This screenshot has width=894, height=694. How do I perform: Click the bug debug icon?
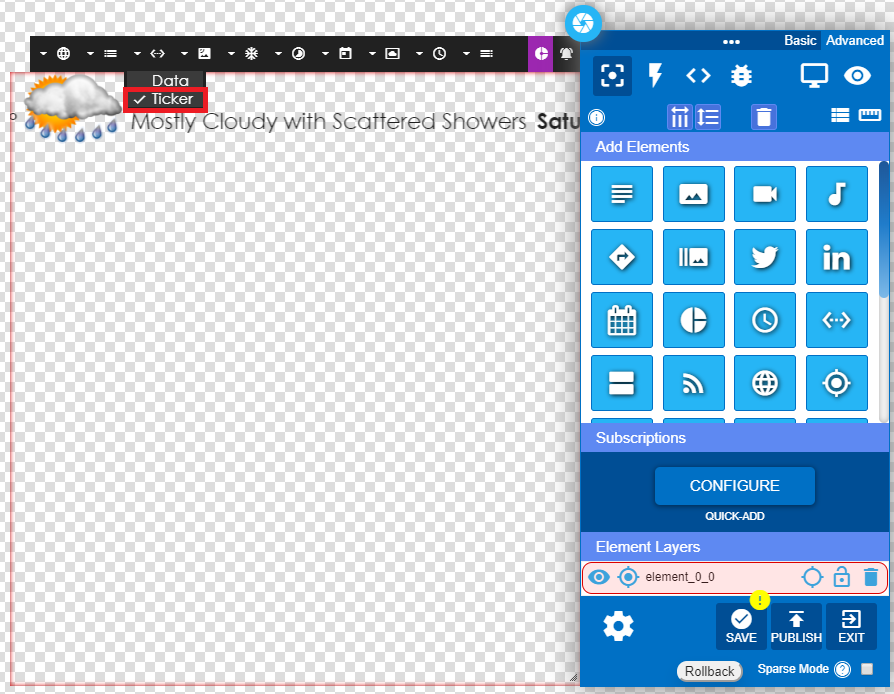tap(741, 76)
